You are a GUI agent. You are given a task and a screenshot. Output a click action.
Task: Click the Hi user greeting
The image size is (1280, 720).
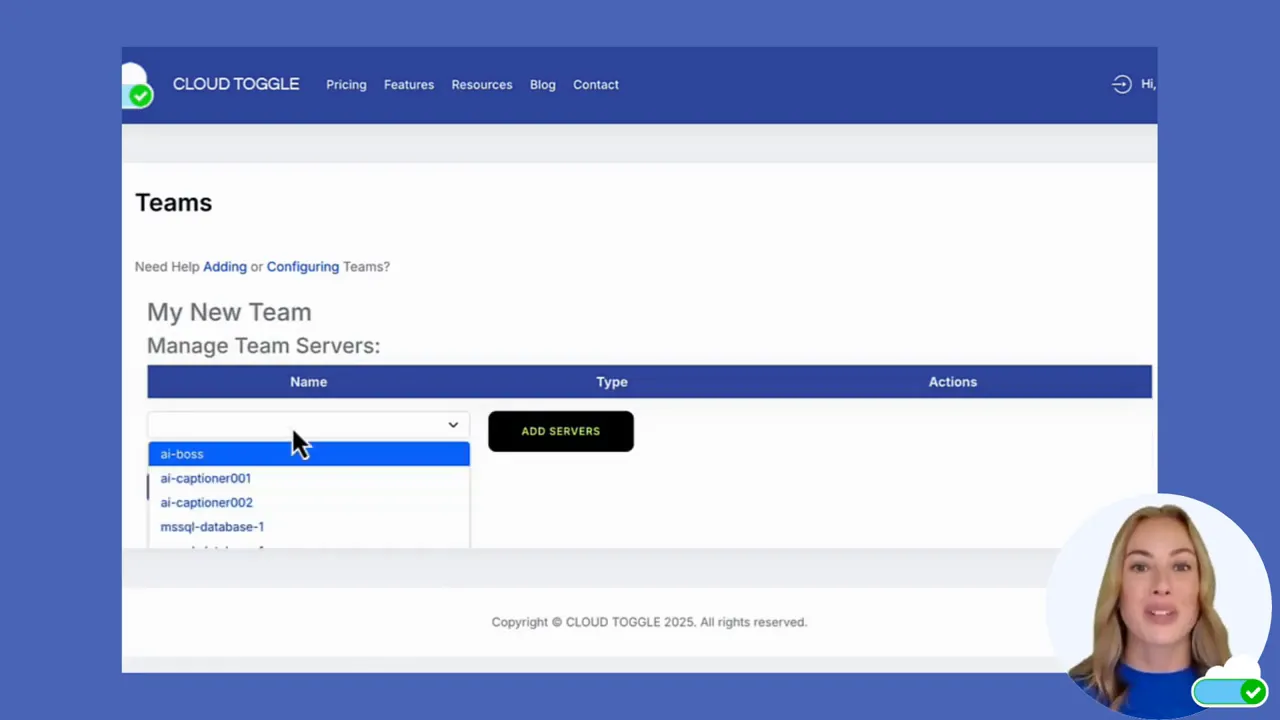[1147, 84]
